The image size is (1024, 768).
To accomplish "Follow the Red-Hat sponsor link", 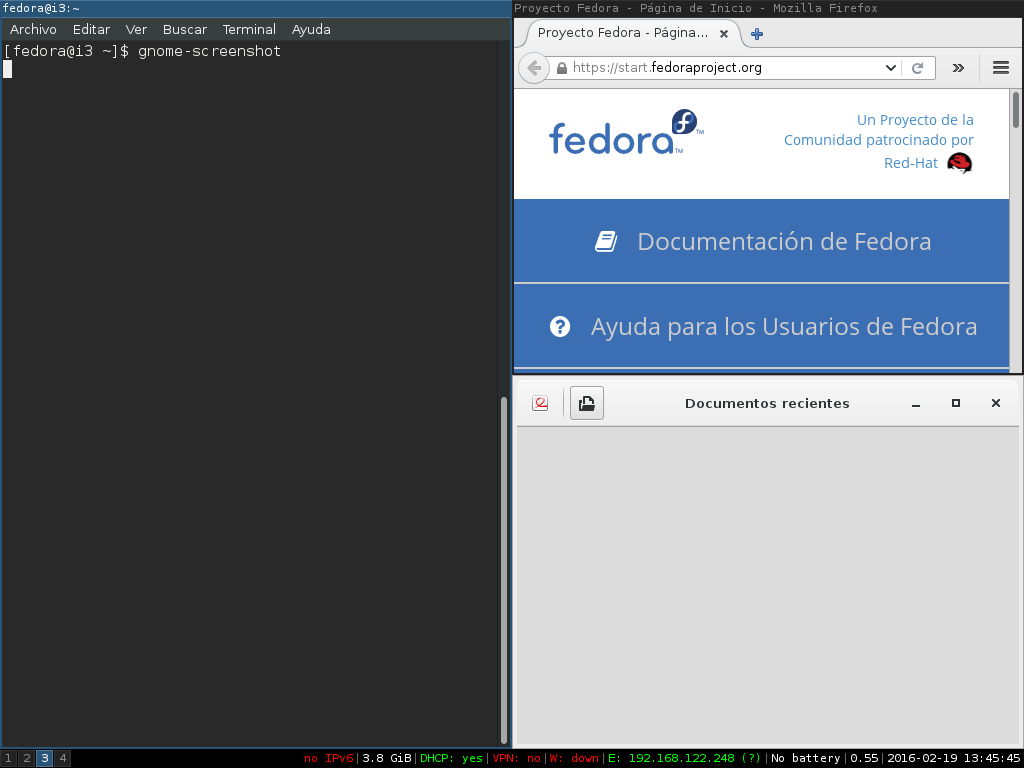I will (x=910, y=163).
